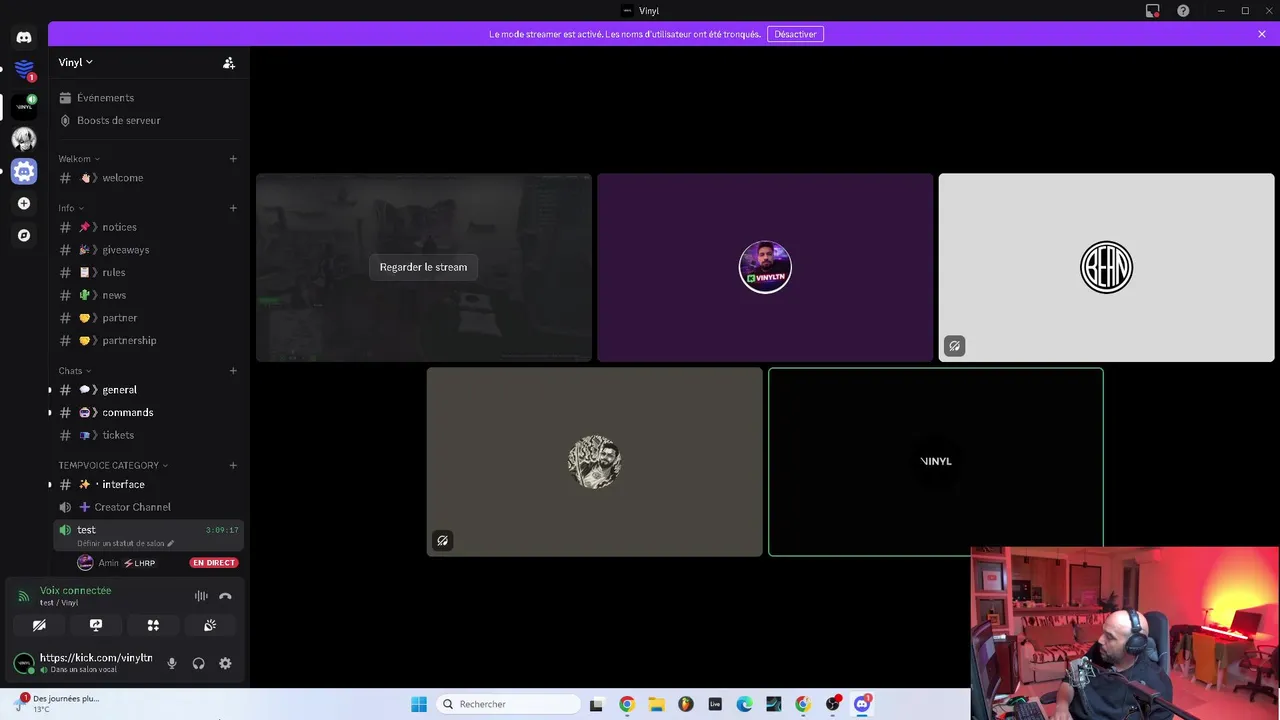Open the welcome channel

pyautogui.click(x=148, y=178)
